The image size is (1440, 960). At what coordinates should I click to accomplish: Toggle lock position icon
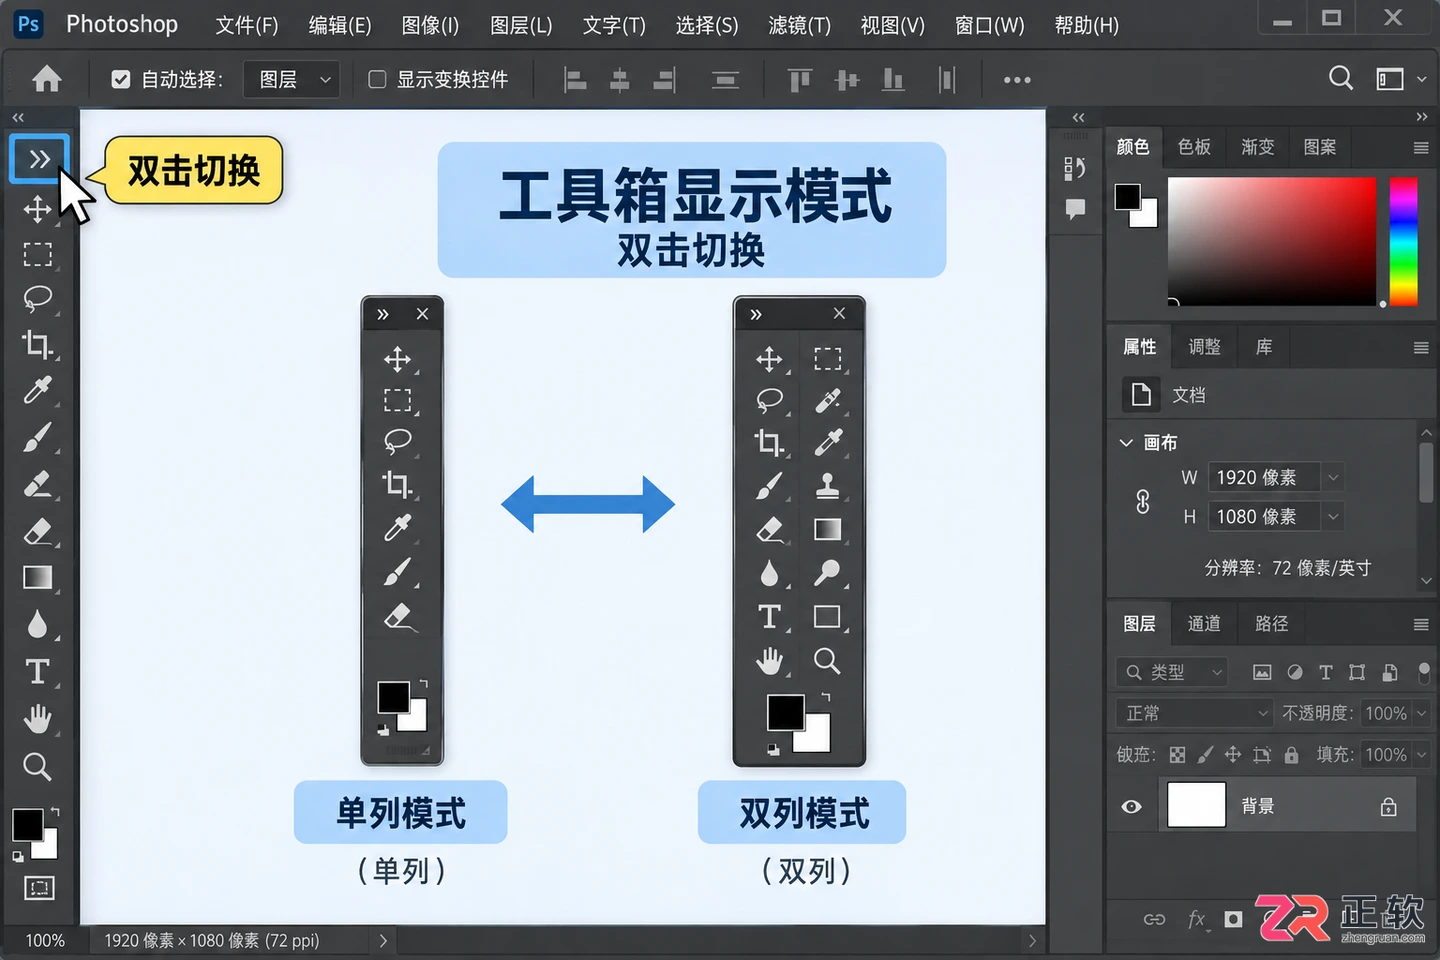point(1233,755)
